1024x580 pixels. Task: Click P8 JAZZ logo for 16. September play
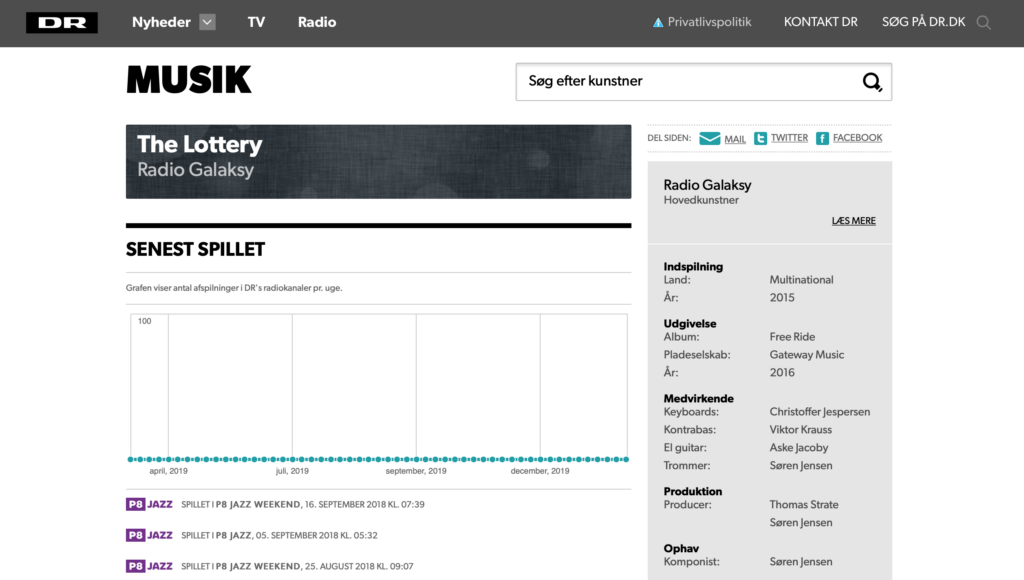point(150,504)
